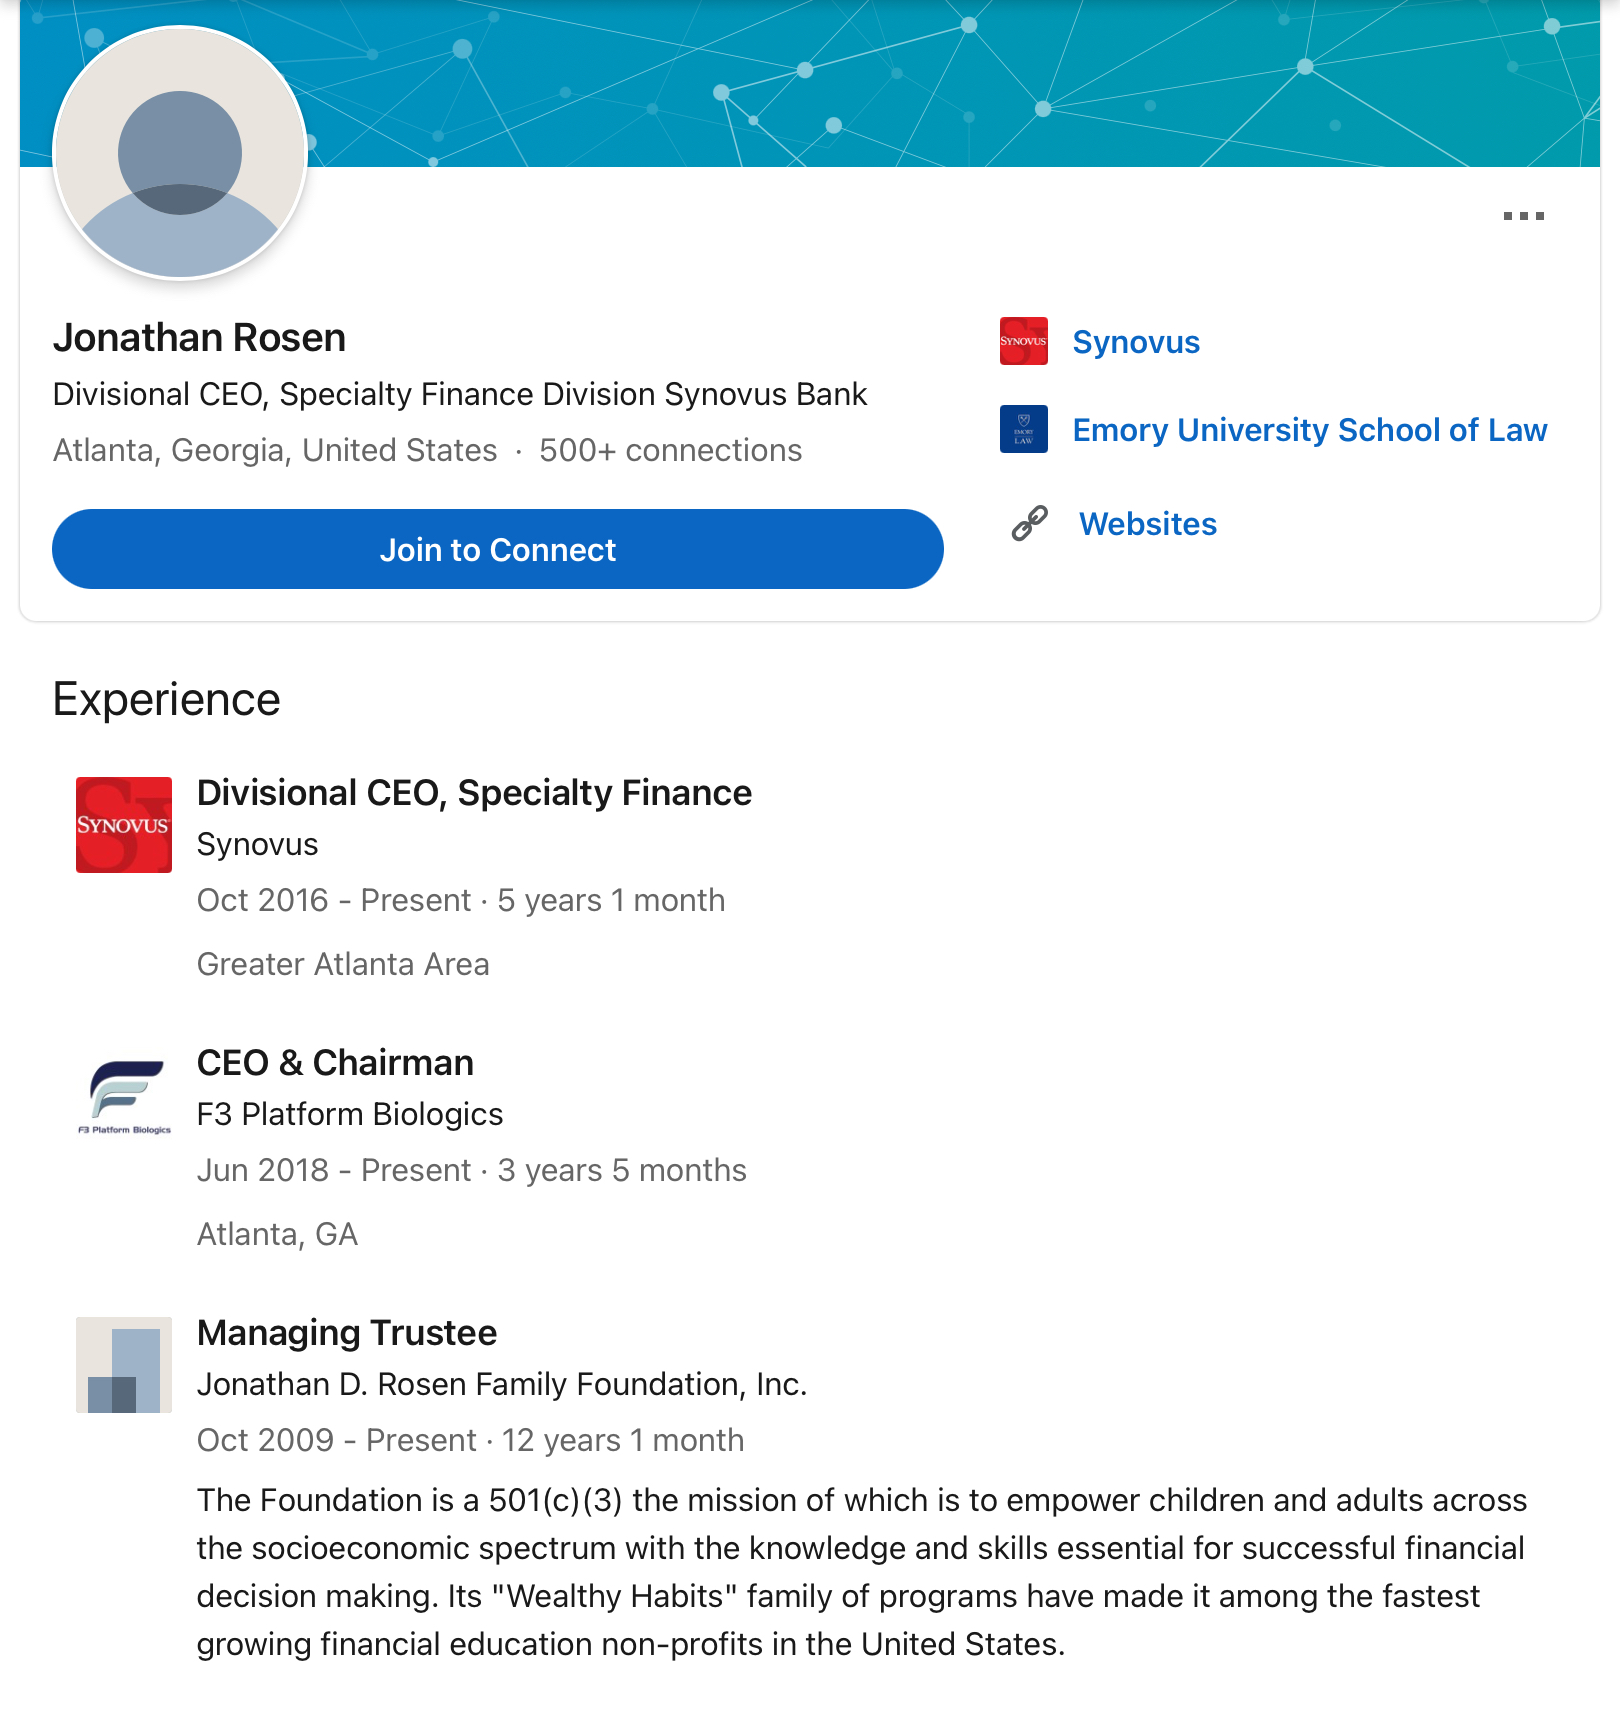Click the Divisional CEO, Specialty Finance job title

point(474,793)
